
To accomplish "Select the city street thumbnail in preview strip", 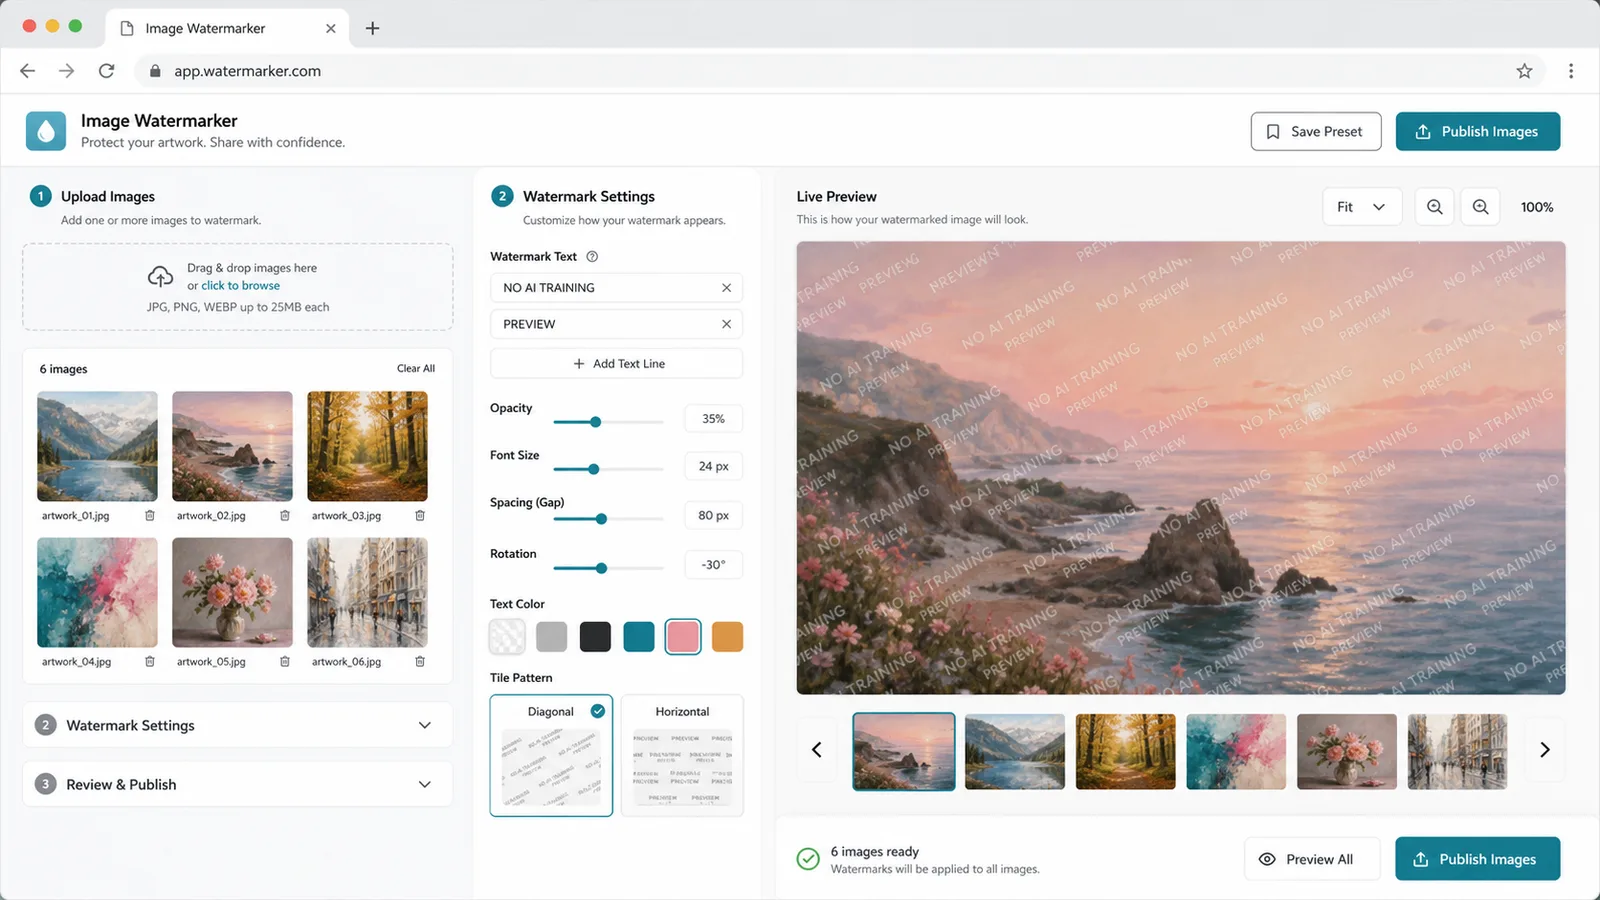I will pyautogui.click(x=1457, y=752).
